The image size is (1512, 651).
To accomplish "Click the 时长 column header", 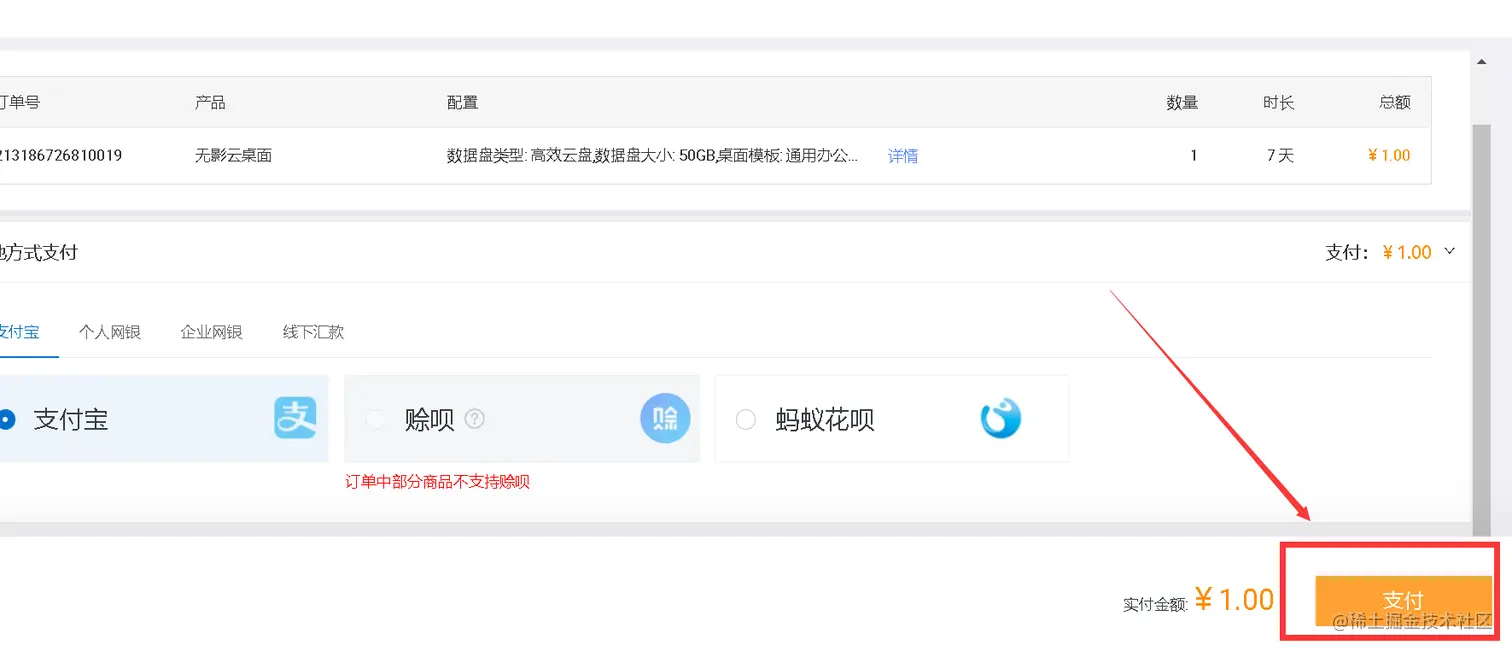I will pos(1278,102).
